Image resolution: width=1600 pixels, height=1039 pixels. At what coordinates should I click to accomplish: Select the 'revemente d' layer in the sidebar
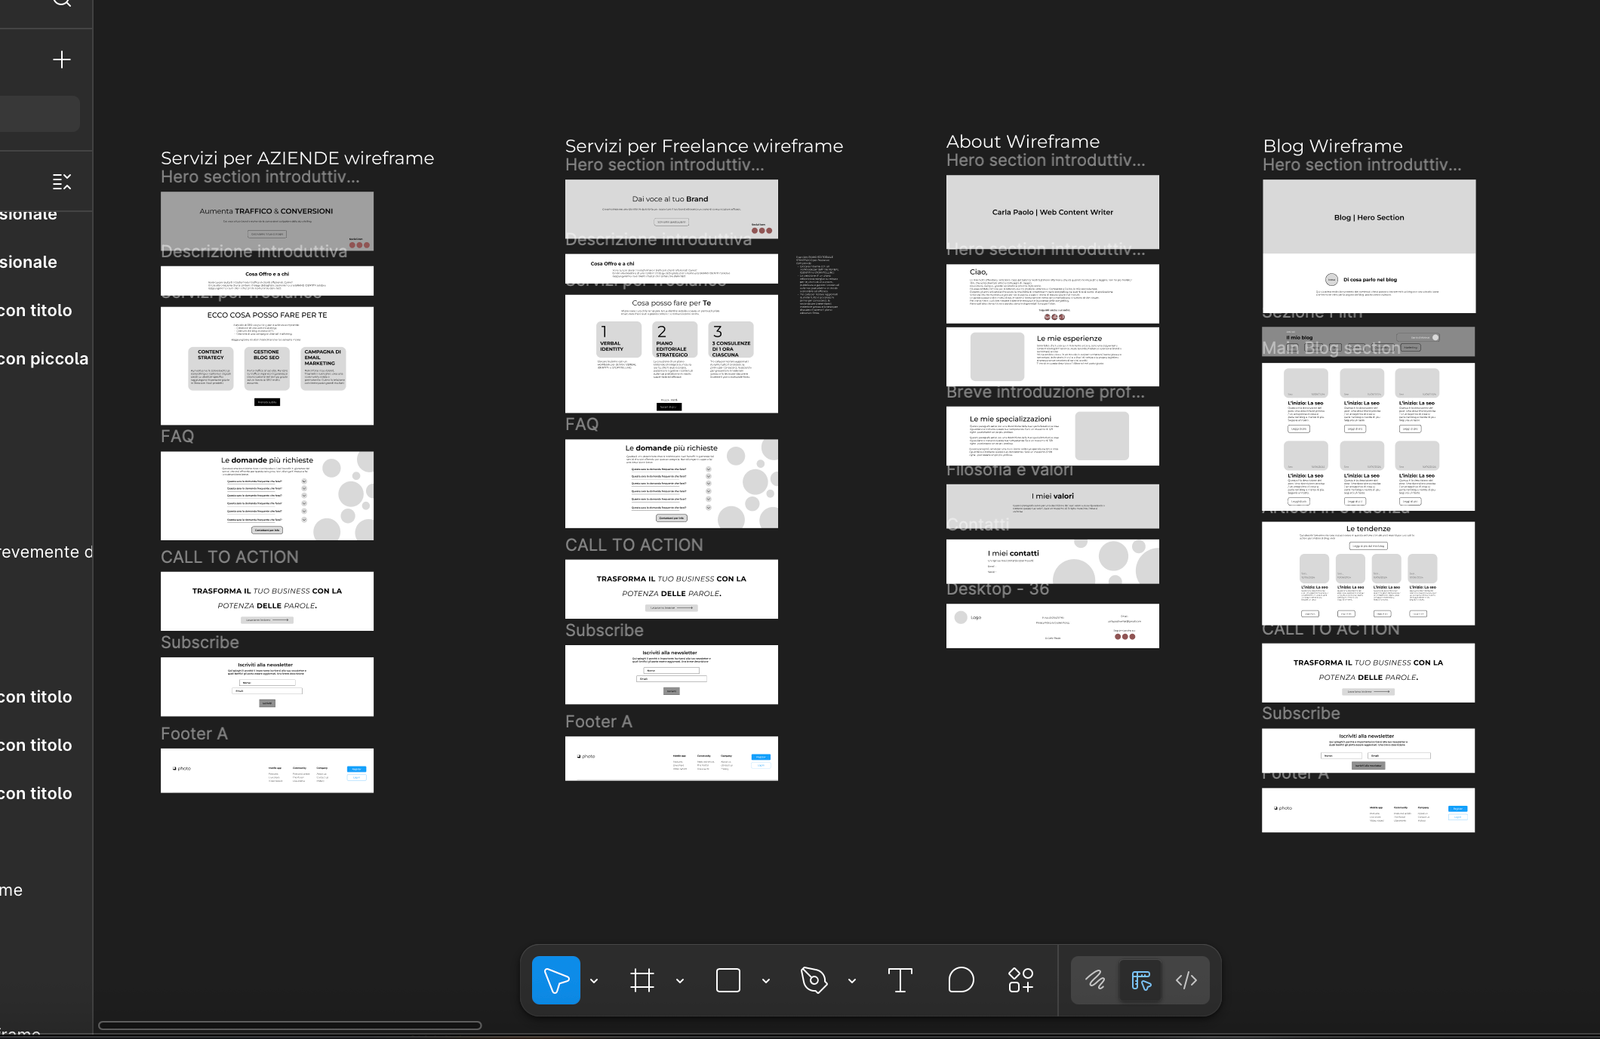click(46, 552)
